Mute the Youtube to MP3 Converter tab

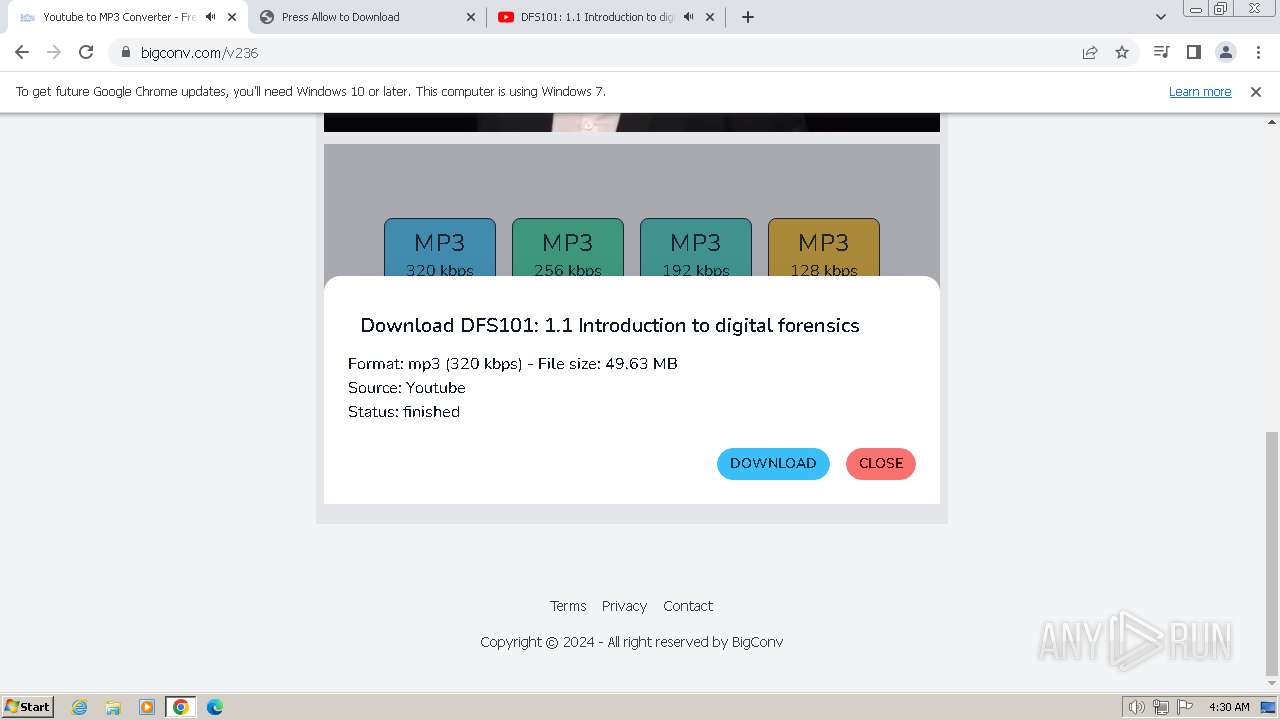pos(210,17)
